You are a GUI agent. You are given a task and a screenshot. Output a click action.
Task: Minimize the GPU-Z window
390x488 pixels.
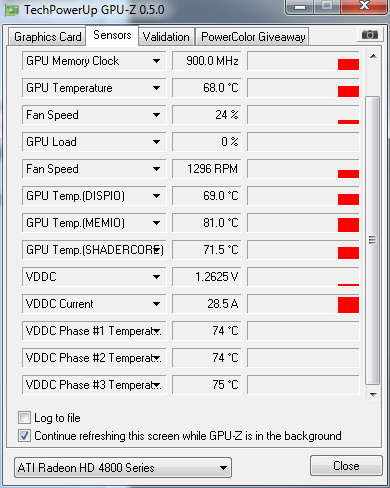pos(300,7)
